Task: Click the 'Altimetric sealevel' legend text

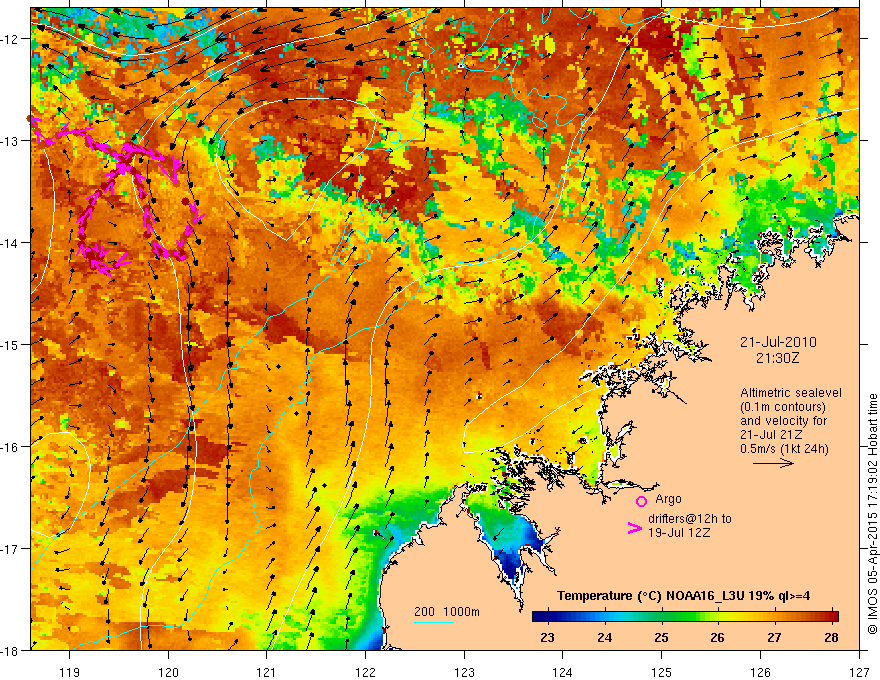Action: [791, 393]
